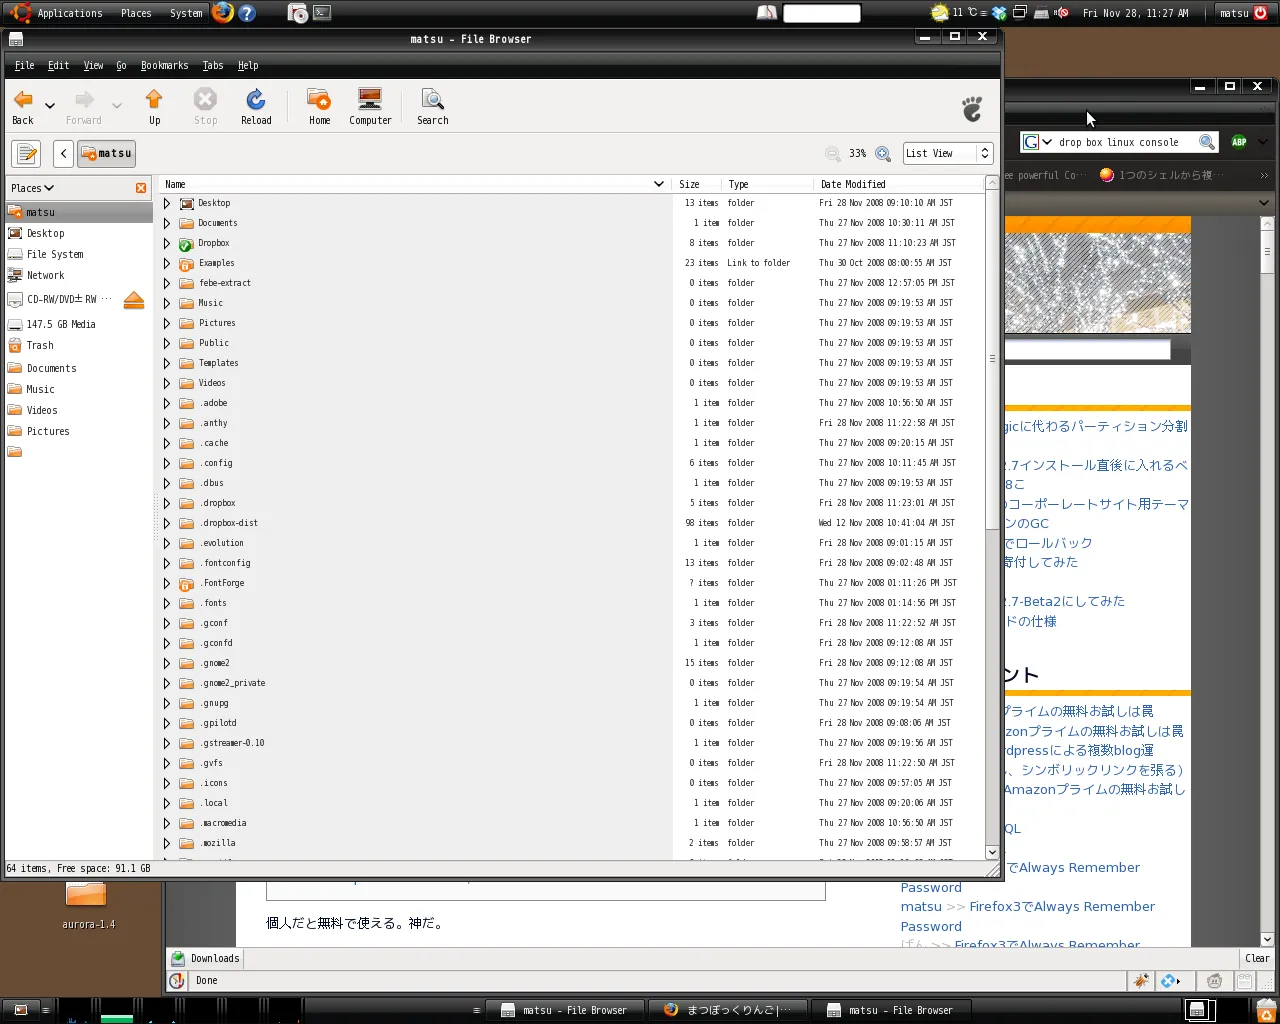Image resolution: width=1280 pixels, height=1024 pixels.
Task: Open Computer from the toolbar
Action: click(370, 106)
